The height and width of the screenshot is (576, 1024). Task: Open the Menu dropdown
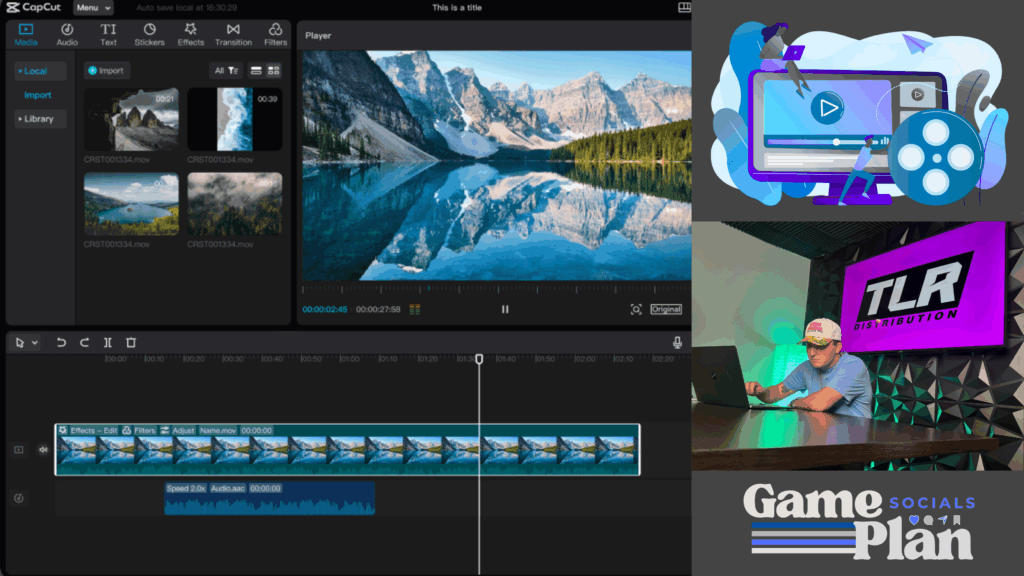click(x=94, y=8)
